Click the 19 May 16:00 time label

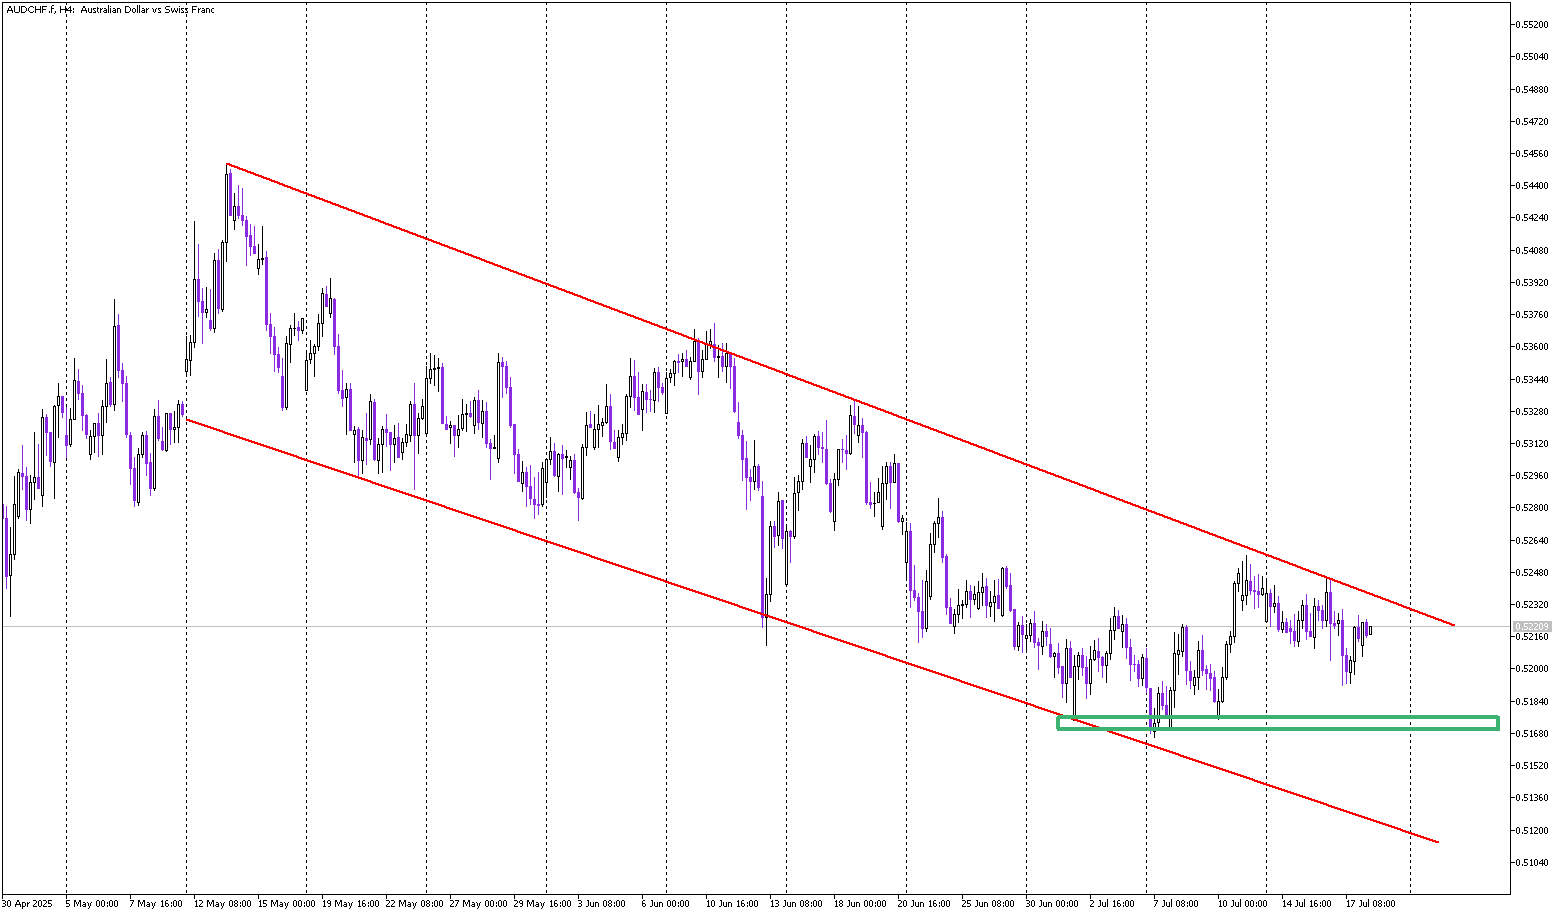(350, 904)
